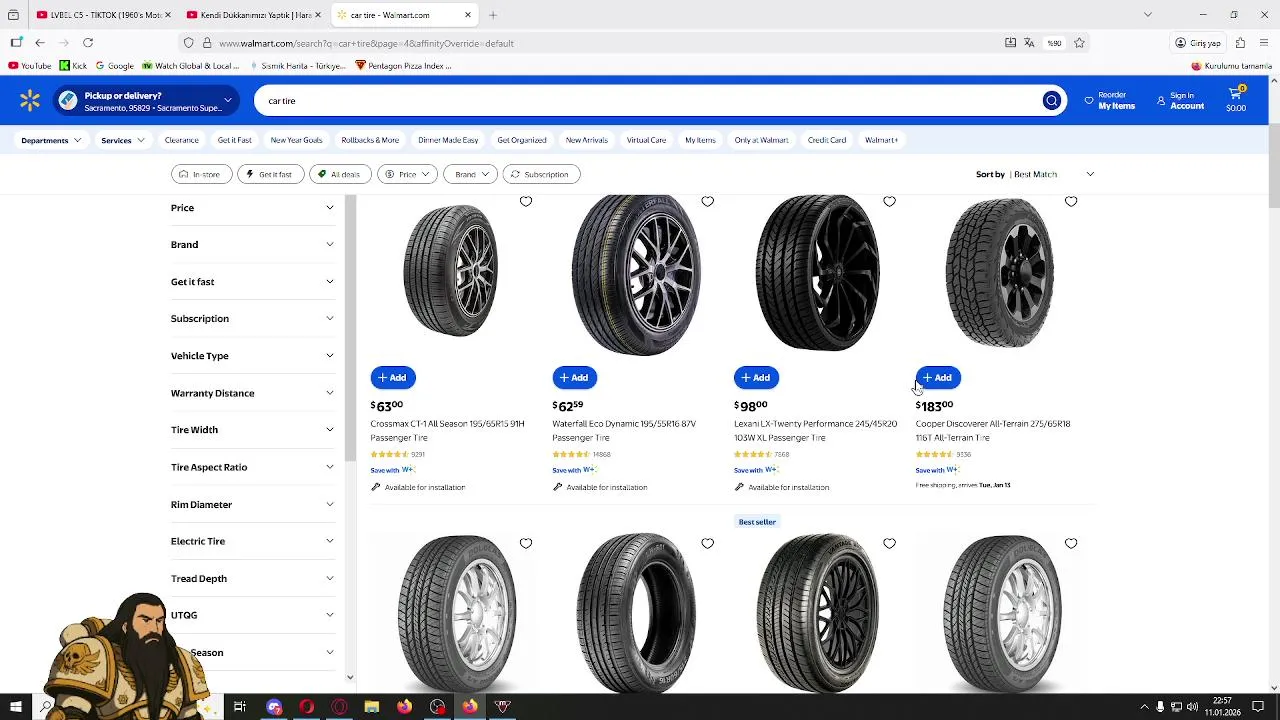
Task: Expand the Electric Tire filter
Action: click(252, 541)
